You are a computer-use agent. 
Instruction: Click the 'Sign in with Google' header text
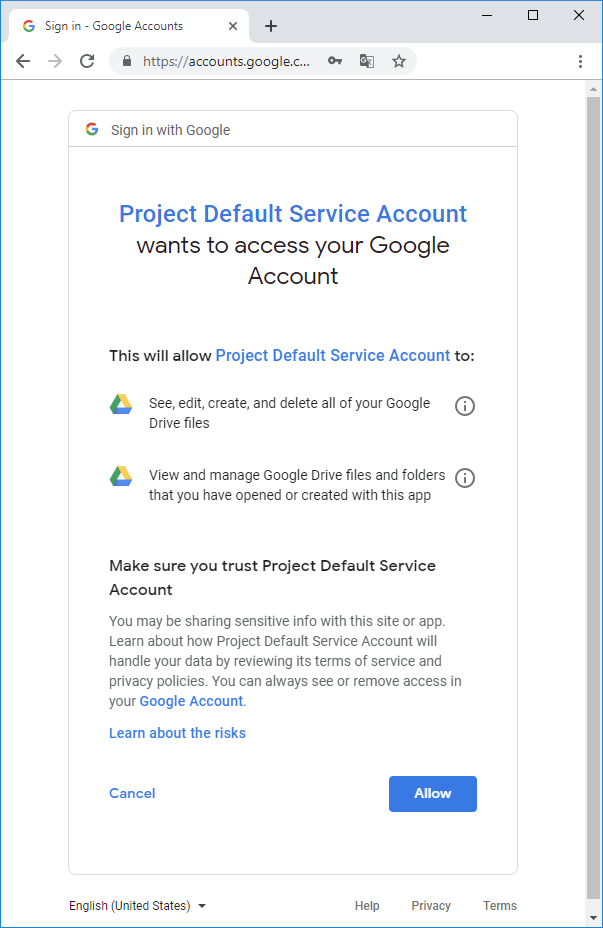[x=170, y=130]
